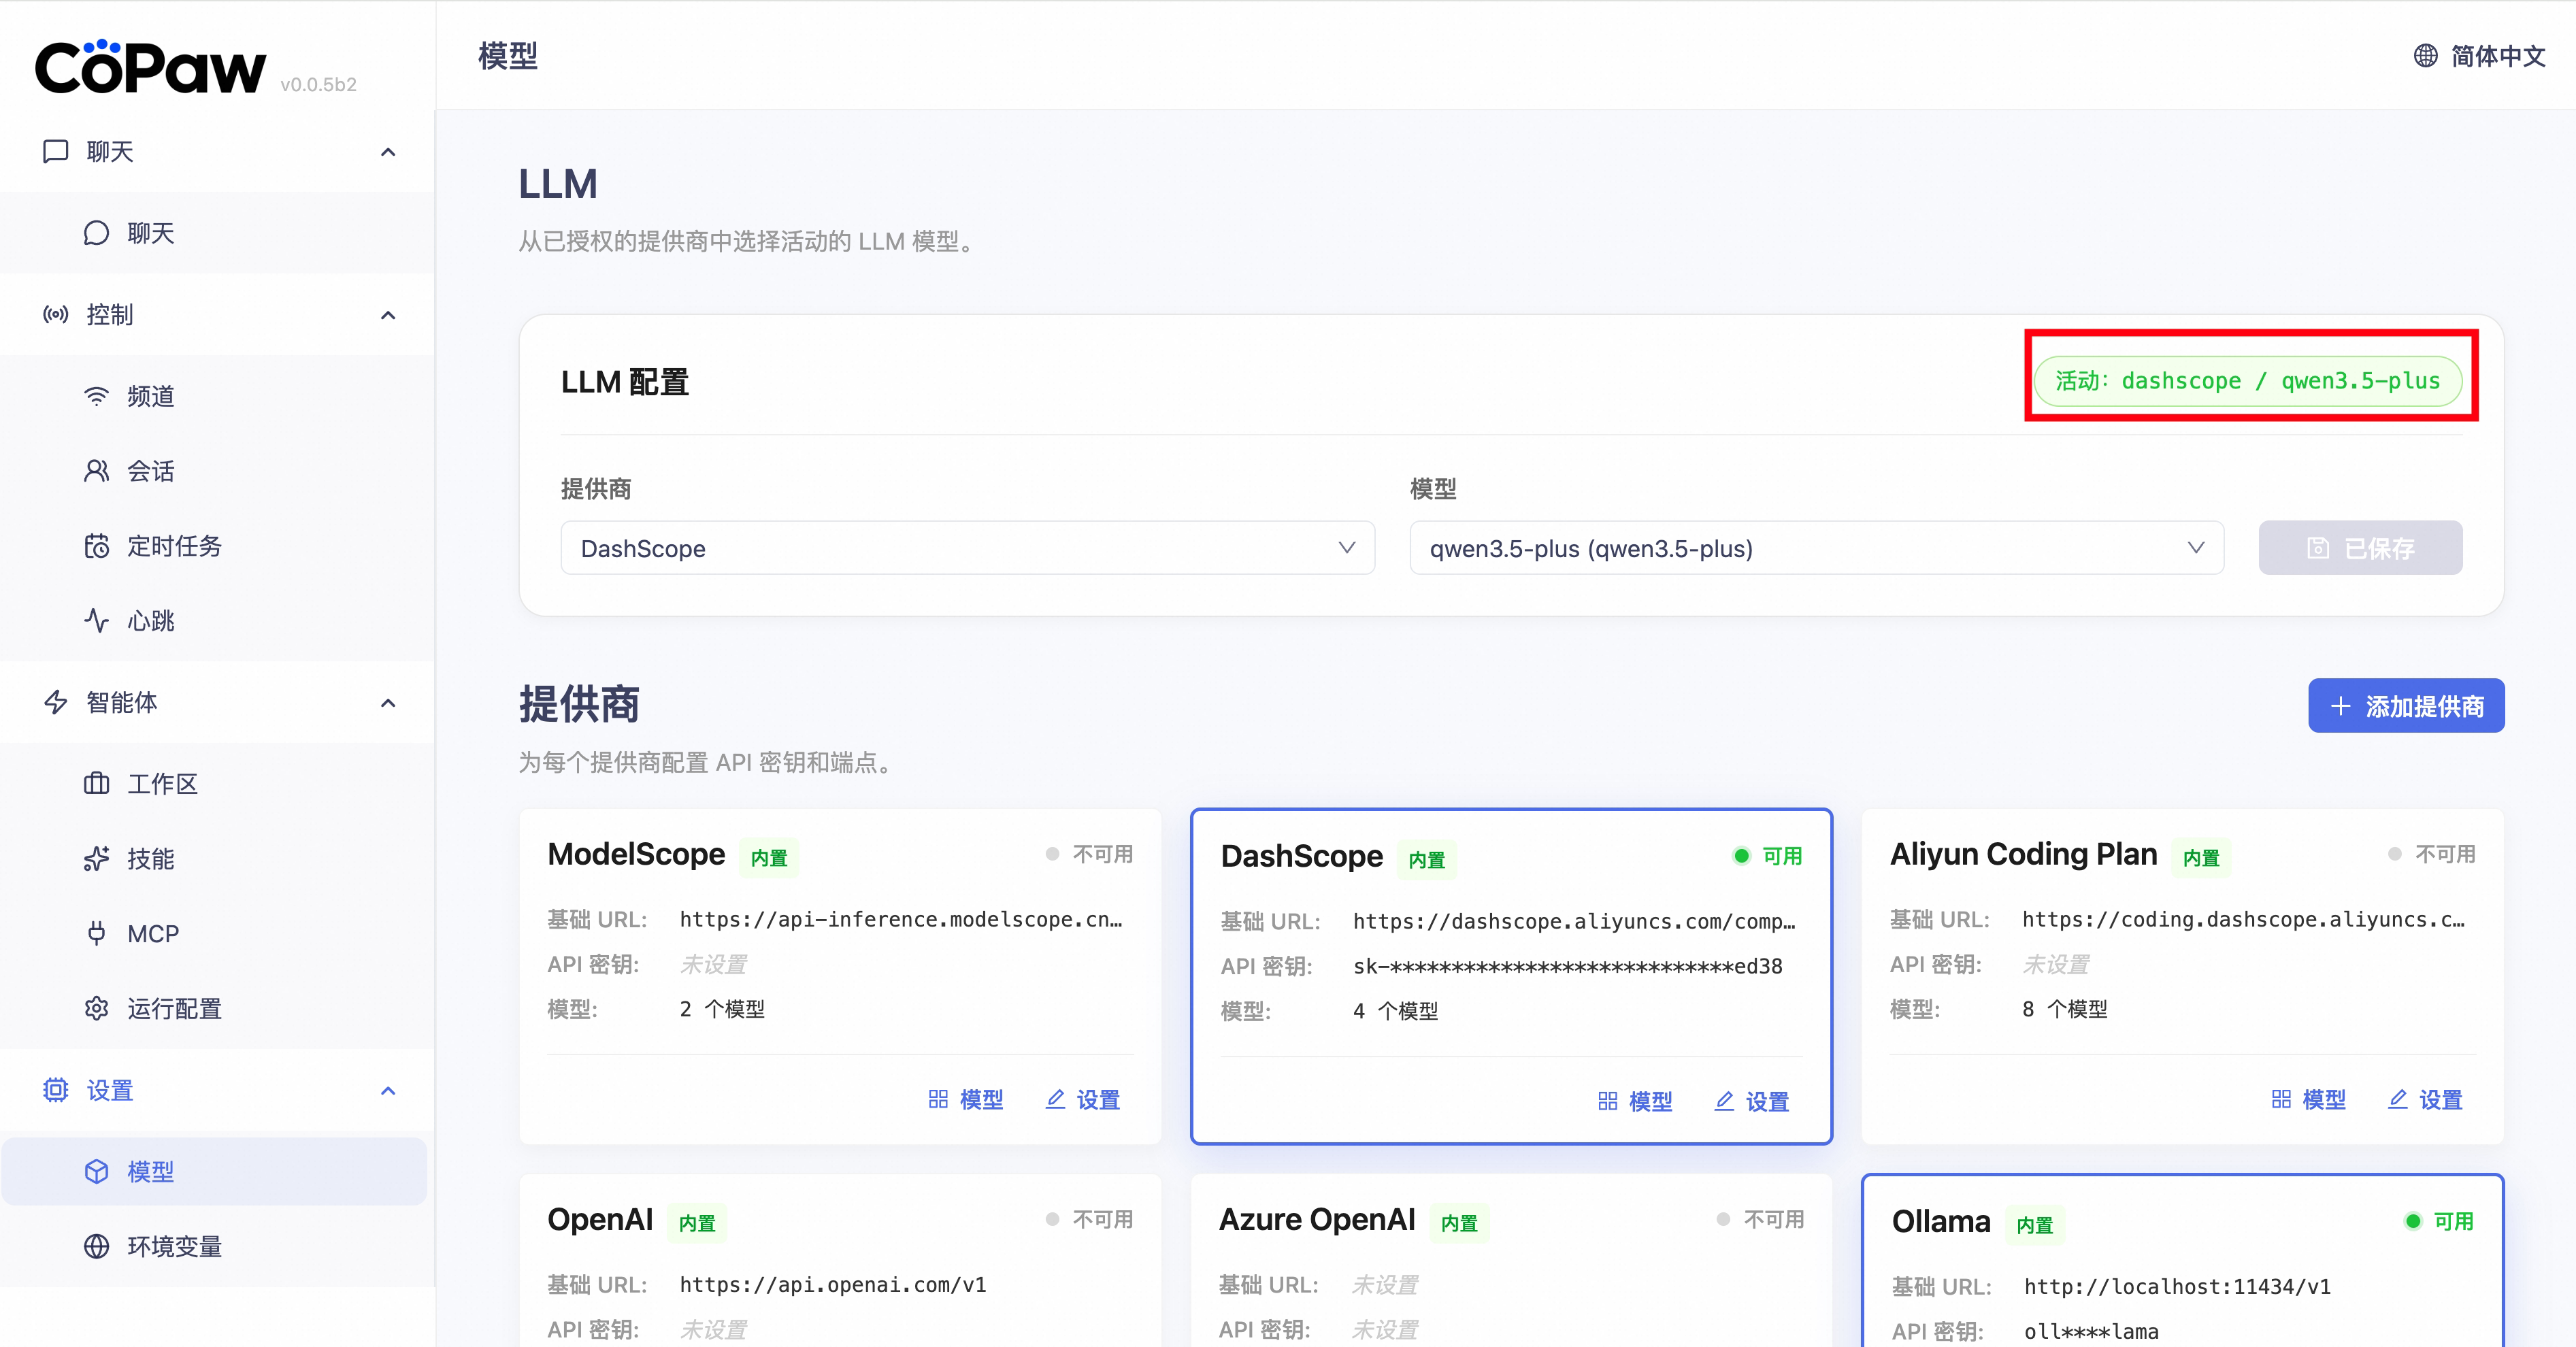This screenshot has height=1347, width=2576.
Task: Collapse the 智能体 sidebar section
Action: click(x=388, y=703)
